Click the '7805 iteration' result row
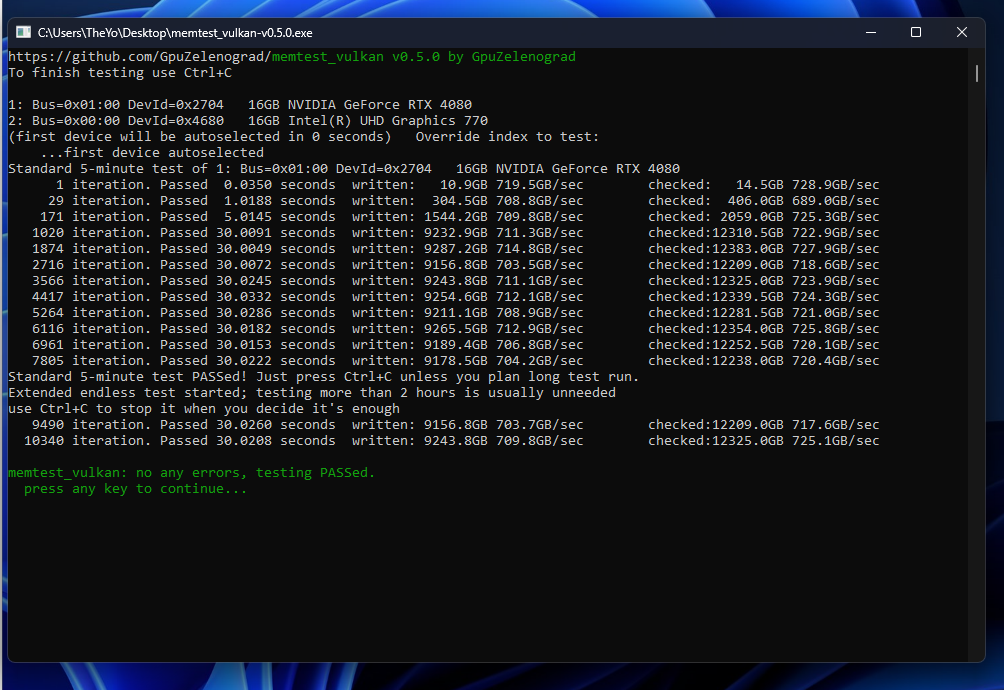The width and height of the screenshot is (1004, 690). (456, 360)
